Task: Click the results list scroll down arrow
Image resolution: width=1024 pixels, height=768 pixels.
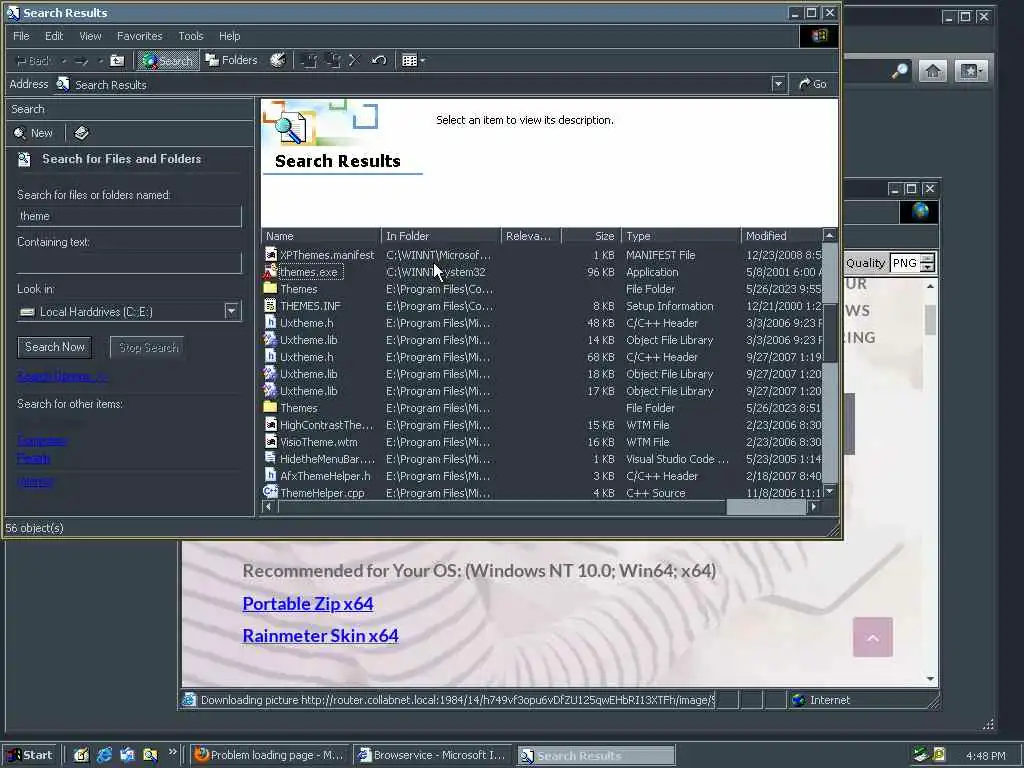Action: [829, 491]
